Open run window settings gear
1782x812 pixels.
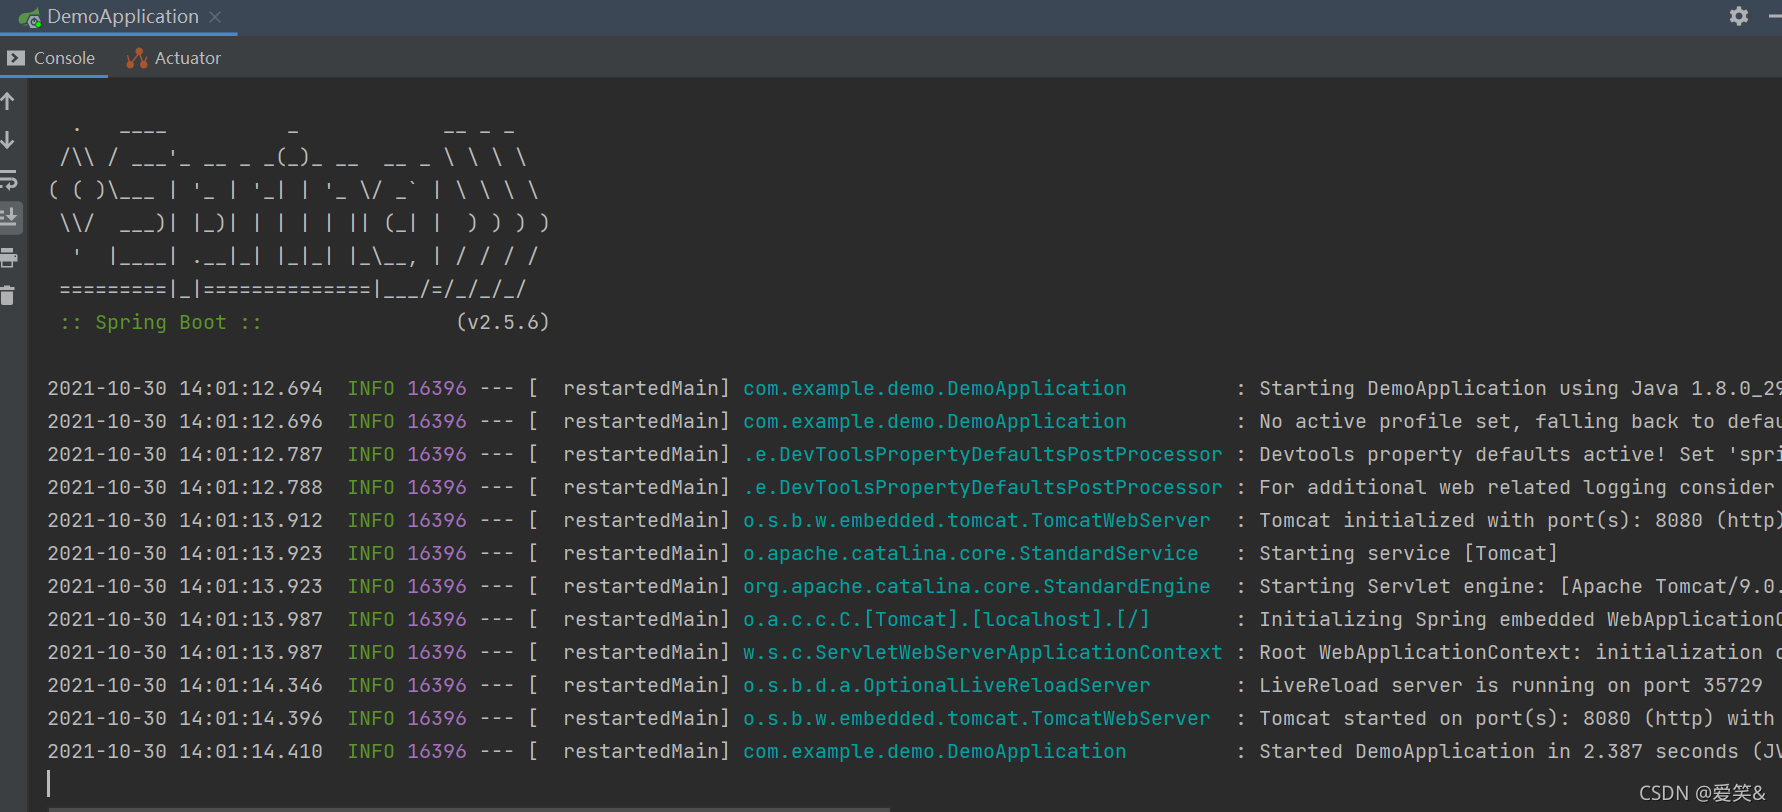pyautogui.click(x=1739, y=16)
